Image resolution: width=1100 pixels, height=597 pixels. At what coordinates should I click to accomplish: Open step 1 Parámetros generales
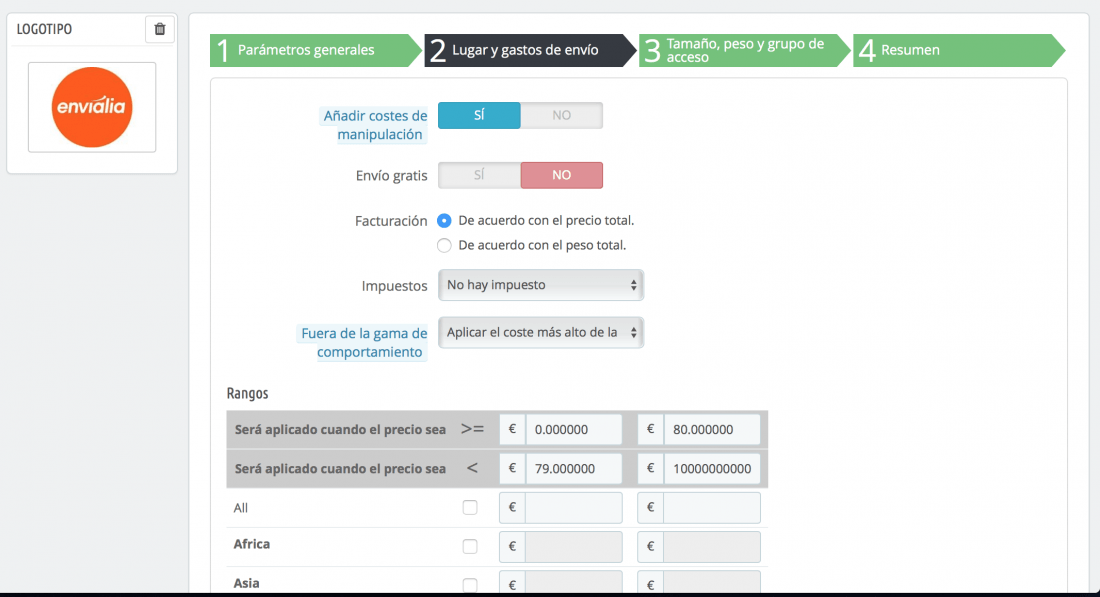(x=314, y=51)
